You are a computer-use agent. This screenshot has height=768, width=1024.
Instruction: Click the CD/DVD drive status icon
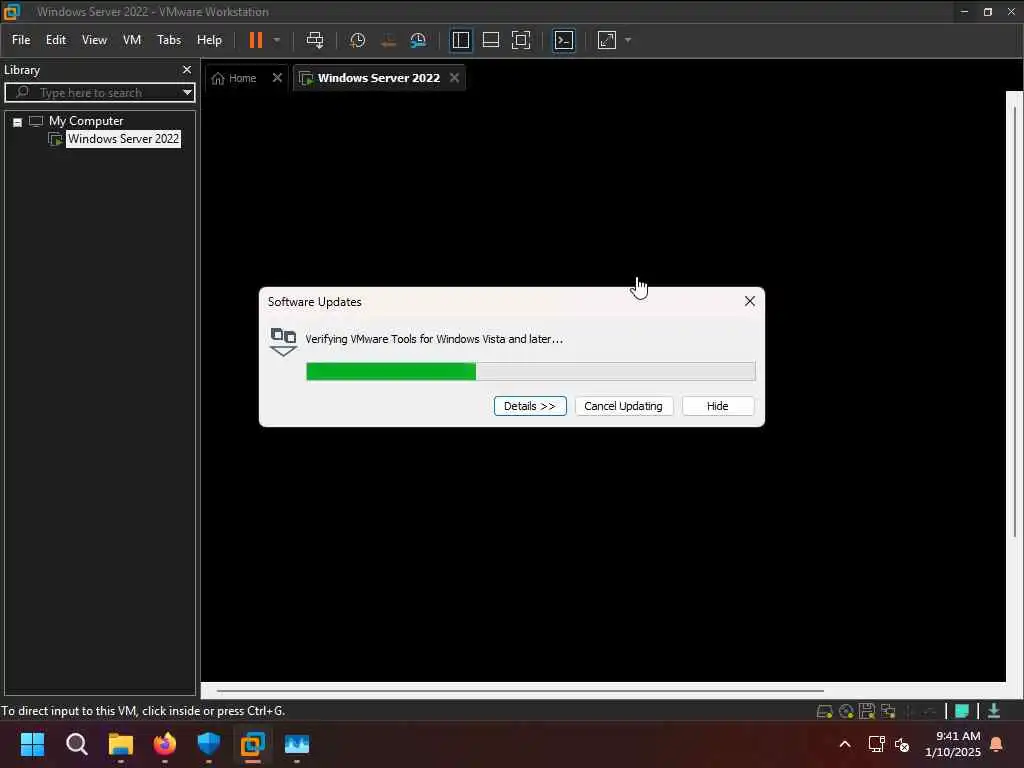[x=846, y=711]
